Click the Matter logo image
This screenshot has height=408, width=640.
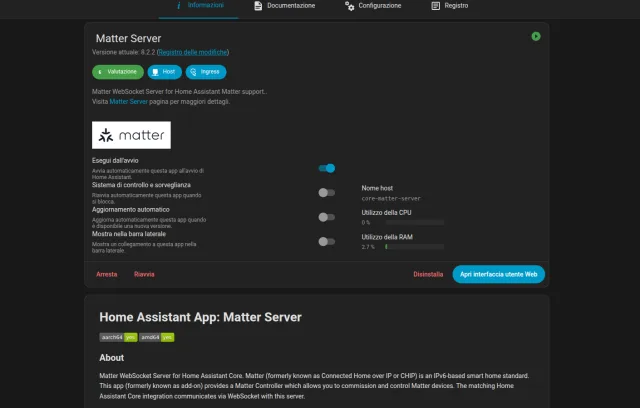click(131, 135)
